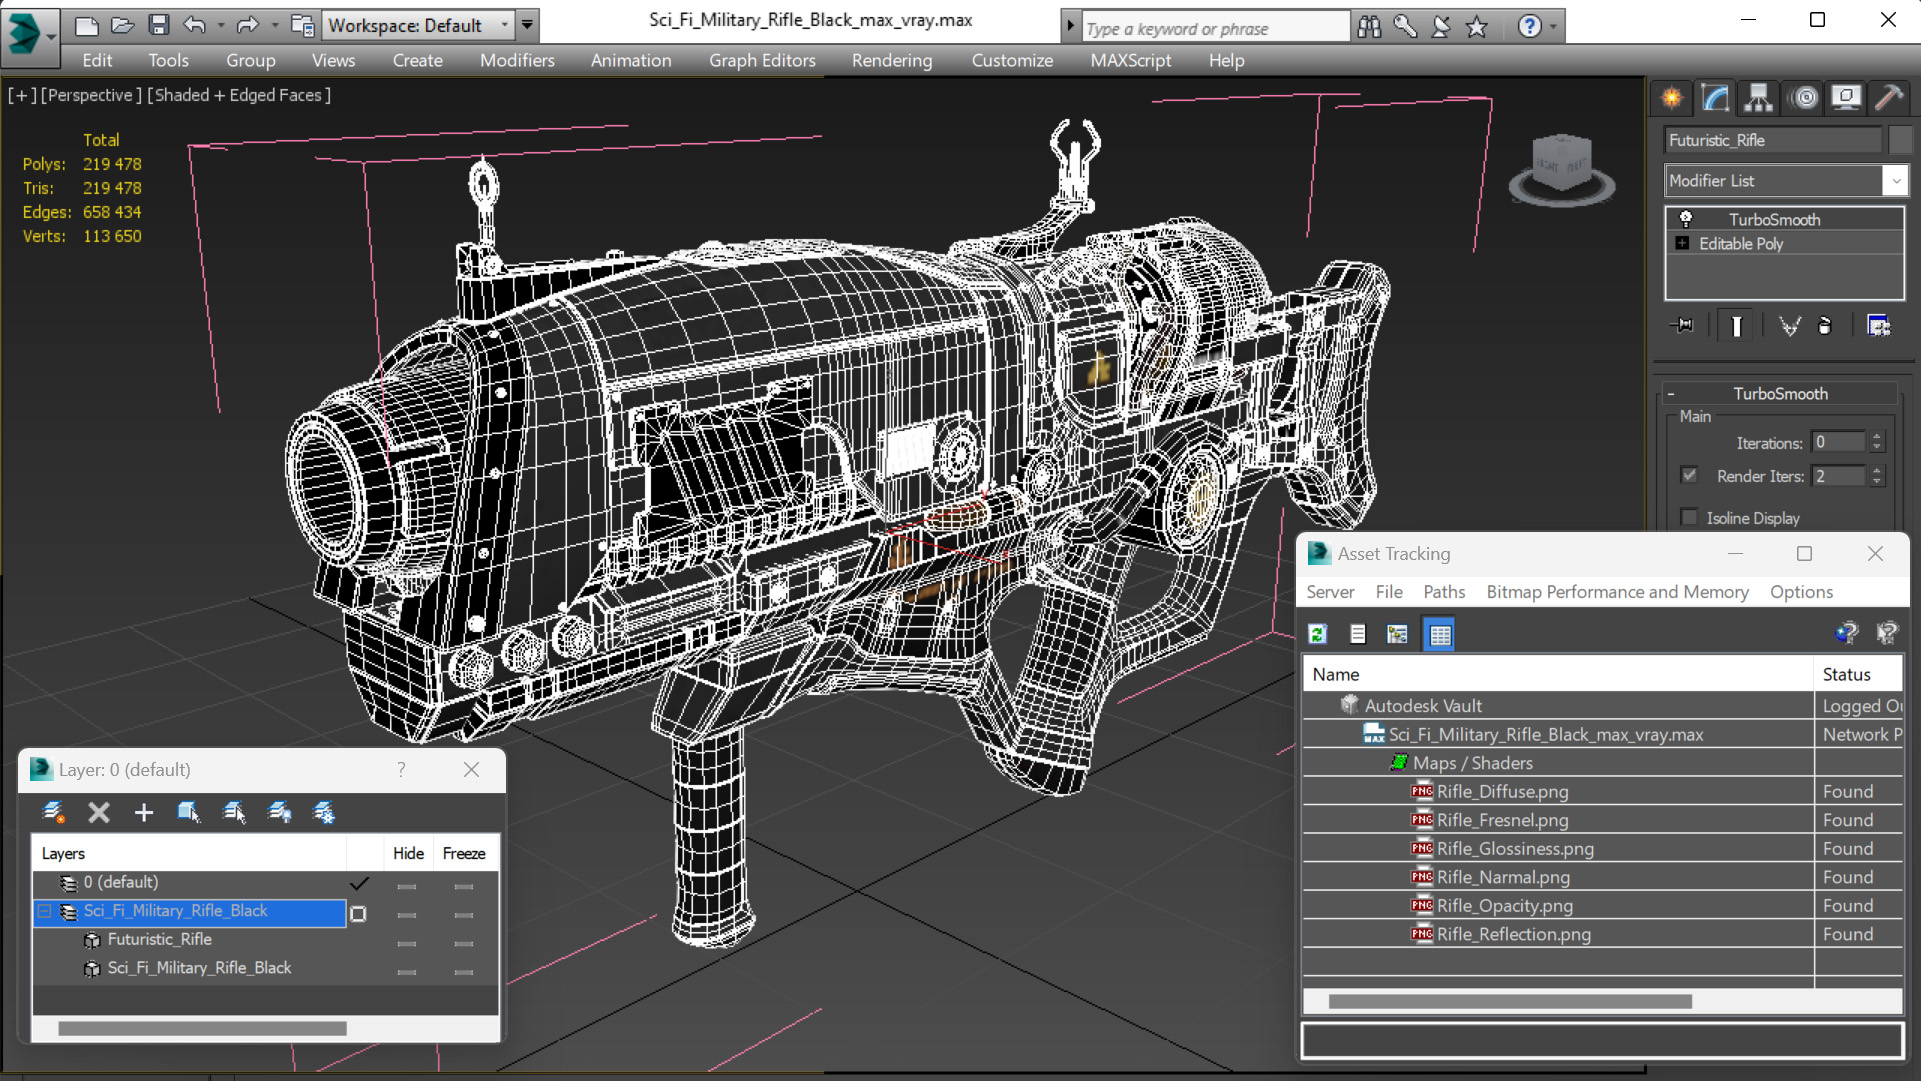Click the object color swatch

[1899, 140]
